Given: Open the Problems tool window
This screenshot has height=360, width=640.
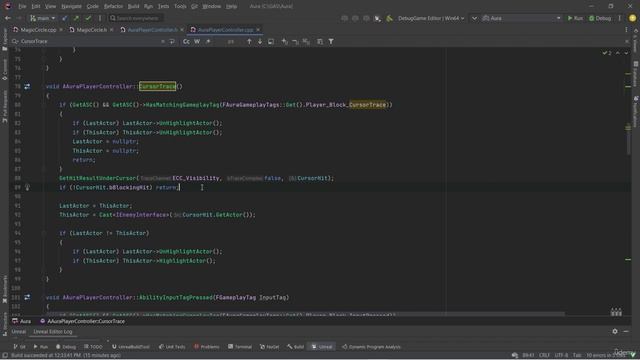Looking at the screenshot, I should [207, 347].
